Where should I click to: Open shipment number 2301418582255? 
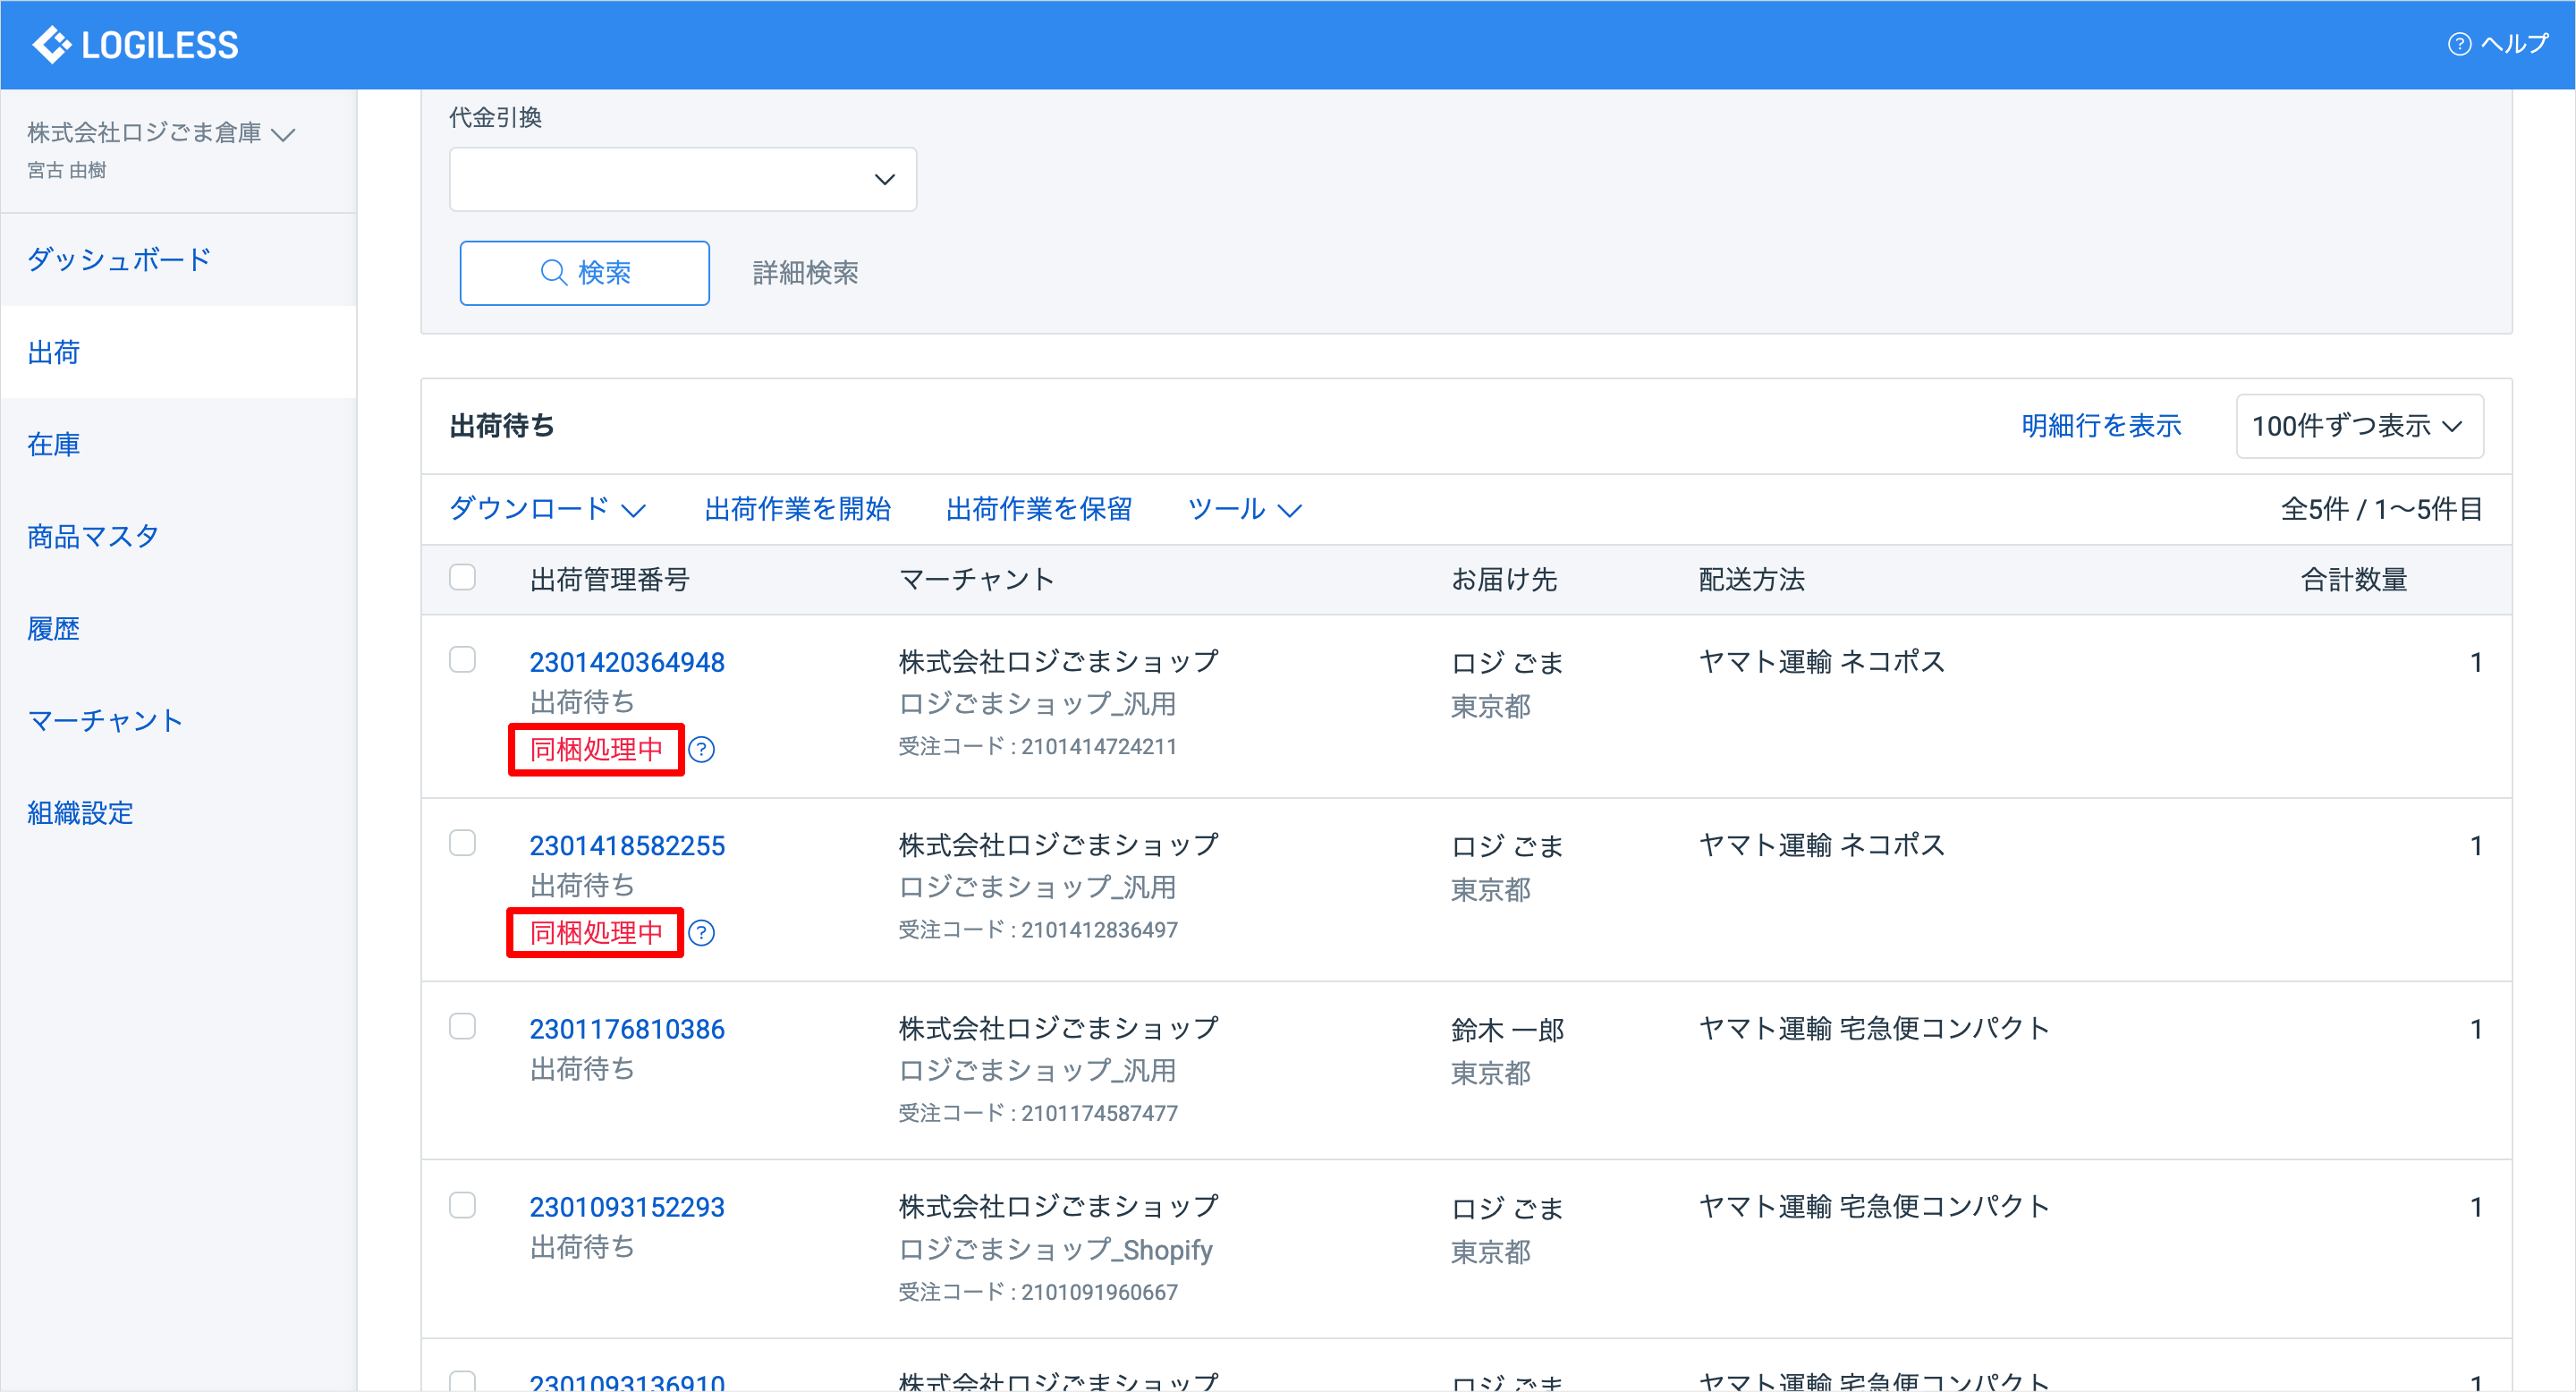pos(627,846)
